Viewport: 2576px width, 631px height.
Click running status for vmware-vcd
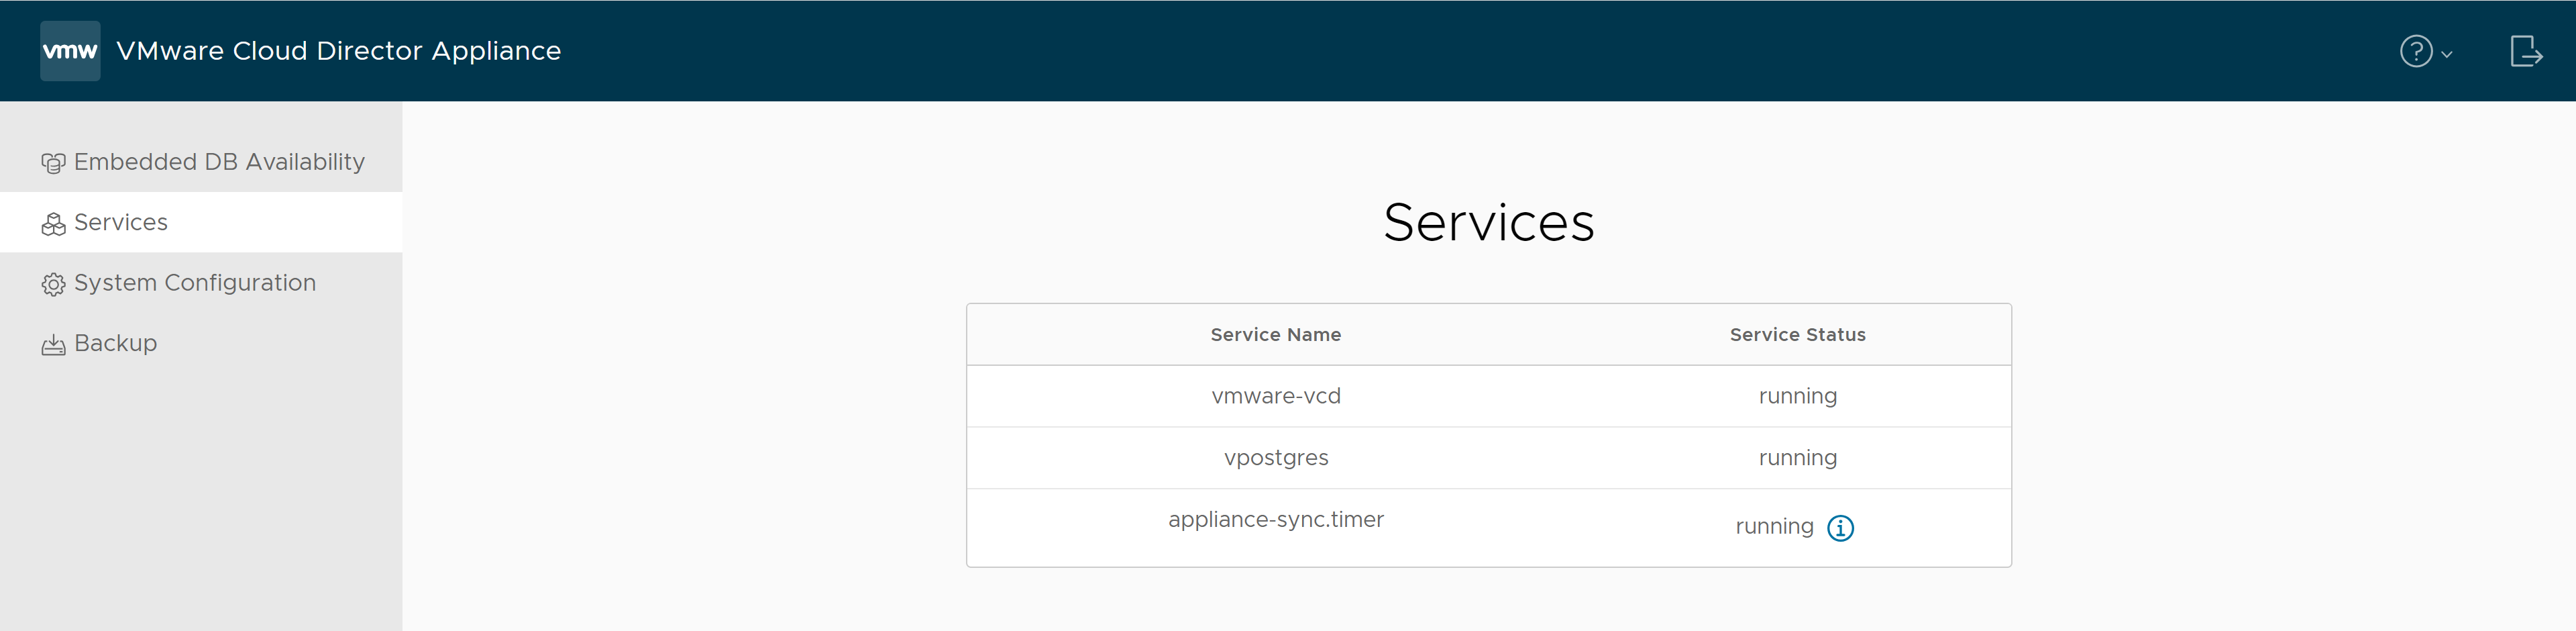tap(1797, 397)
